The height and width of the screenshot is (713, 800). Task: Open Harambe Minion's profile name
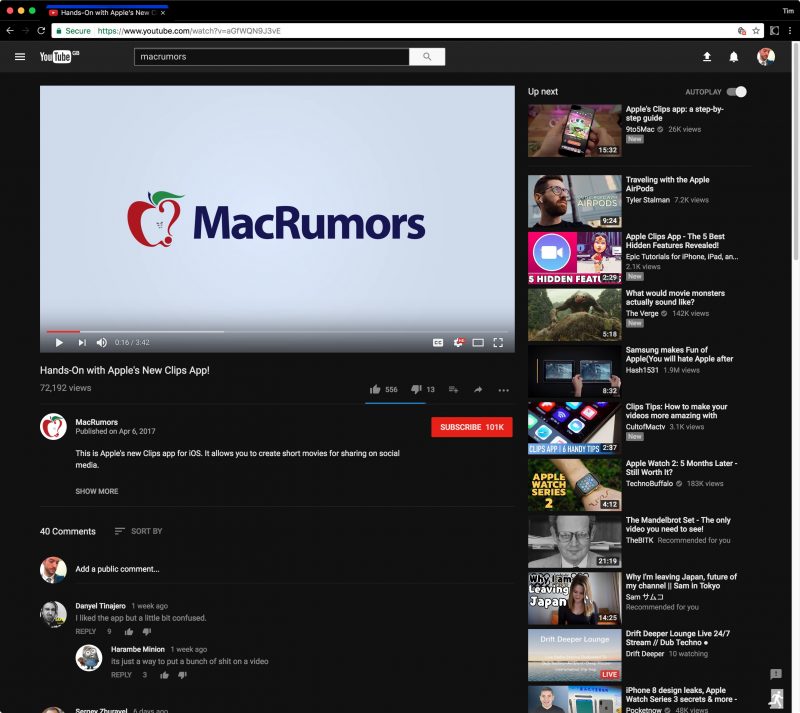138,649
